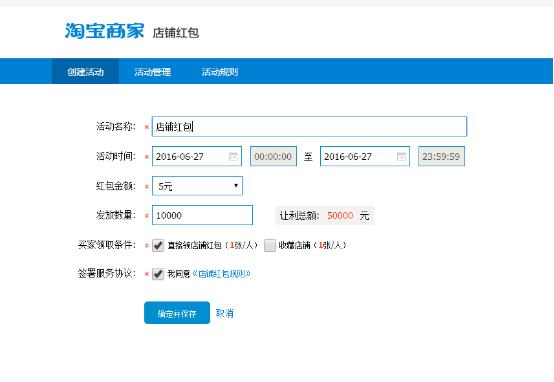Viewport: 554px width, 382px height.
Task: Click the end time field 23:59:59
Action: (x=441, y=156)
